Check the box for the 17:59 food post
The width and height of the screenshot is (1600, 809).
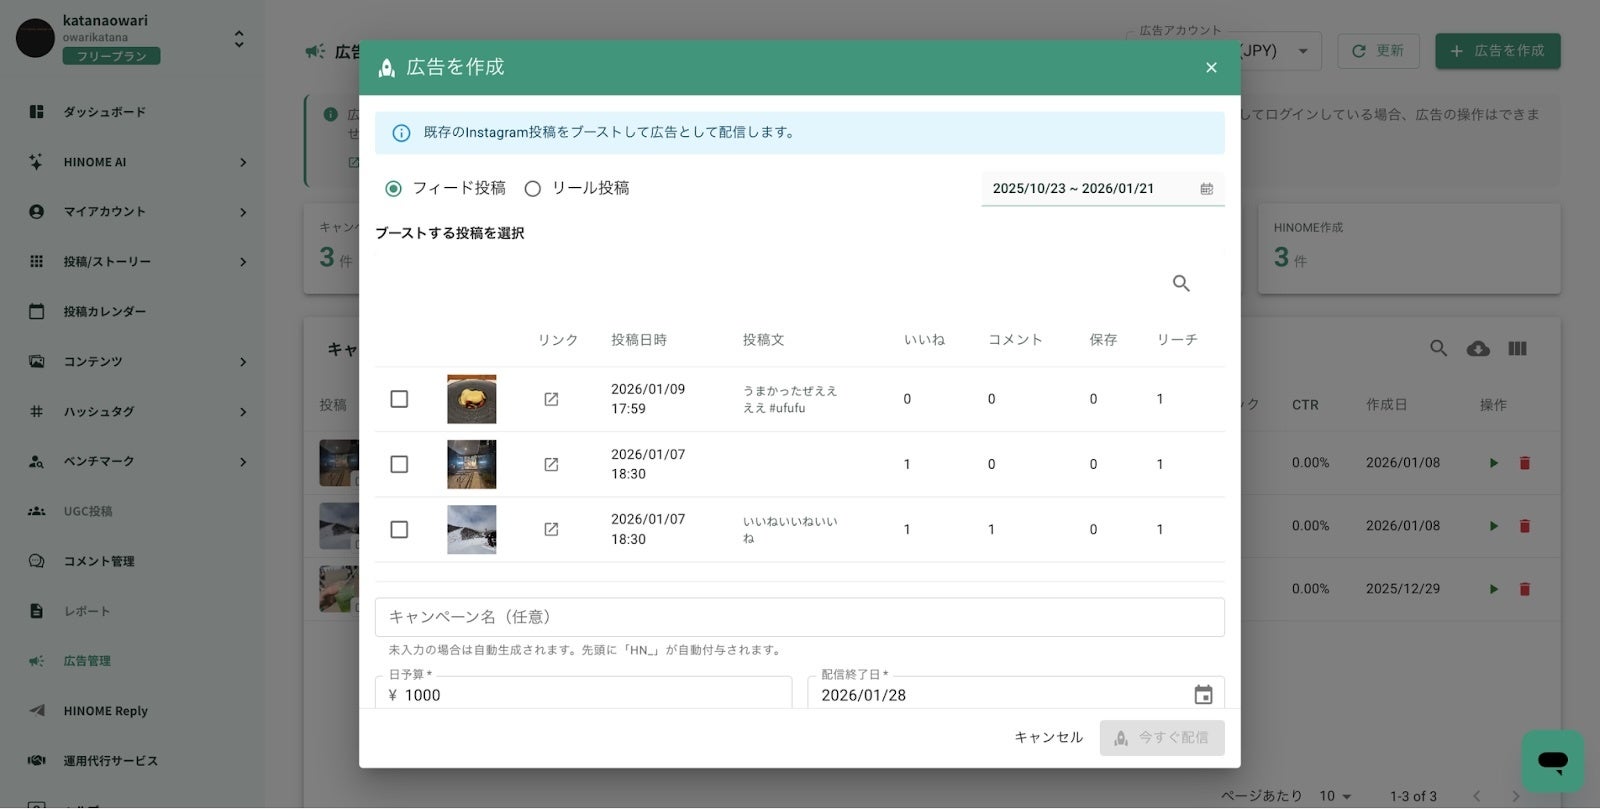[399, 399]
